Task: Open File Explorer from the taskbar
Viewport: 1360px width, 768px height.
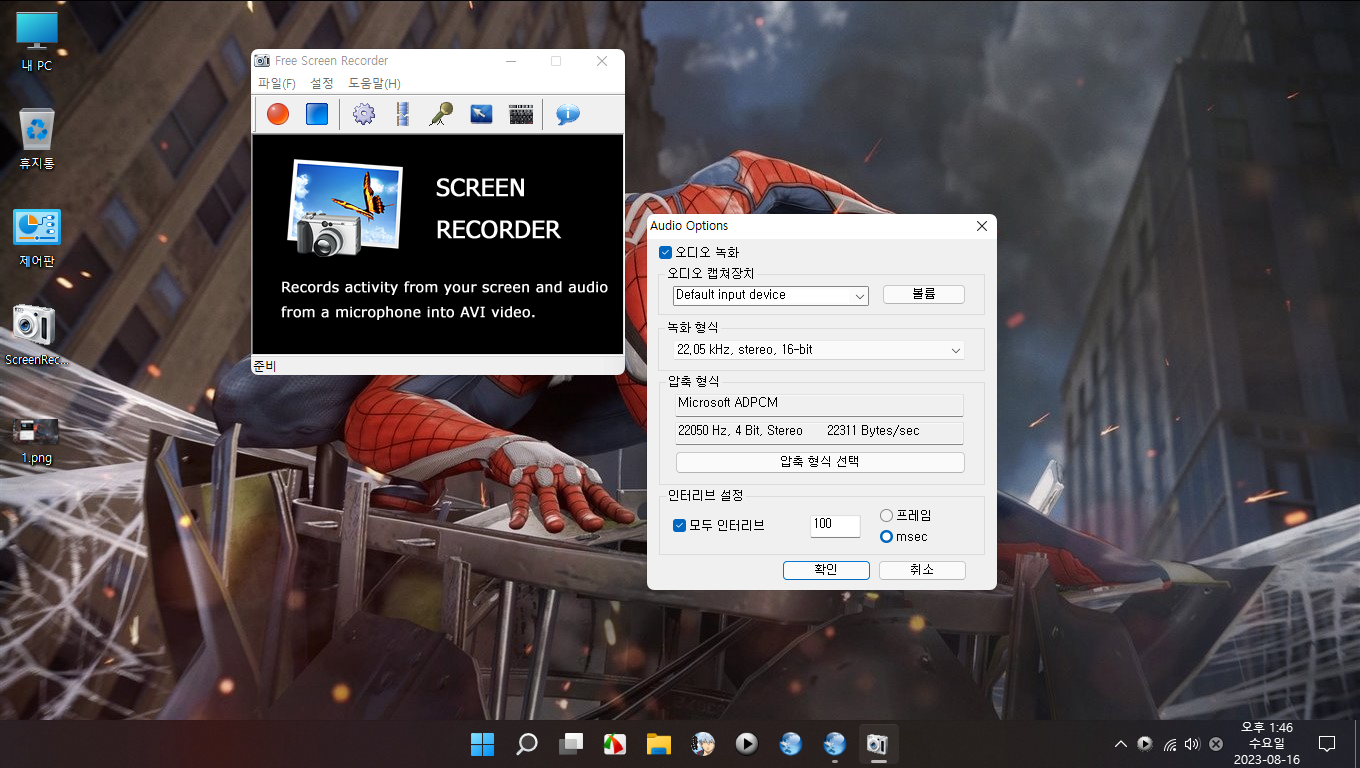Action: (658, 744)
